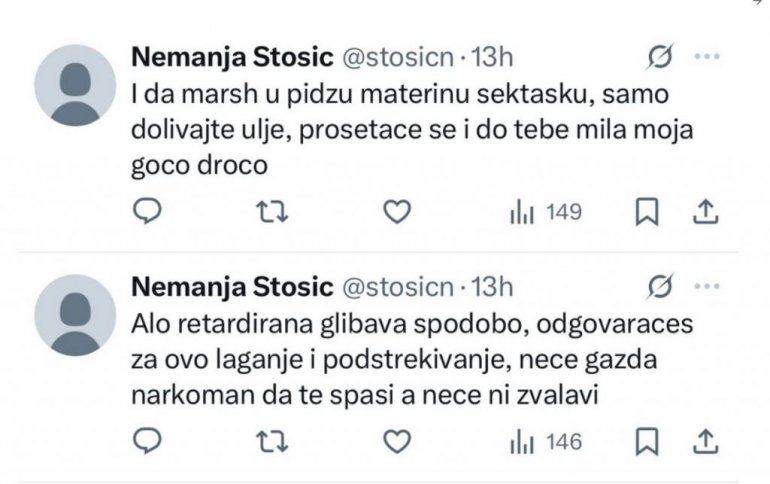This screenshot has height=484, width=770.
Task: Share the second tweet
Action: coord(705,441)
